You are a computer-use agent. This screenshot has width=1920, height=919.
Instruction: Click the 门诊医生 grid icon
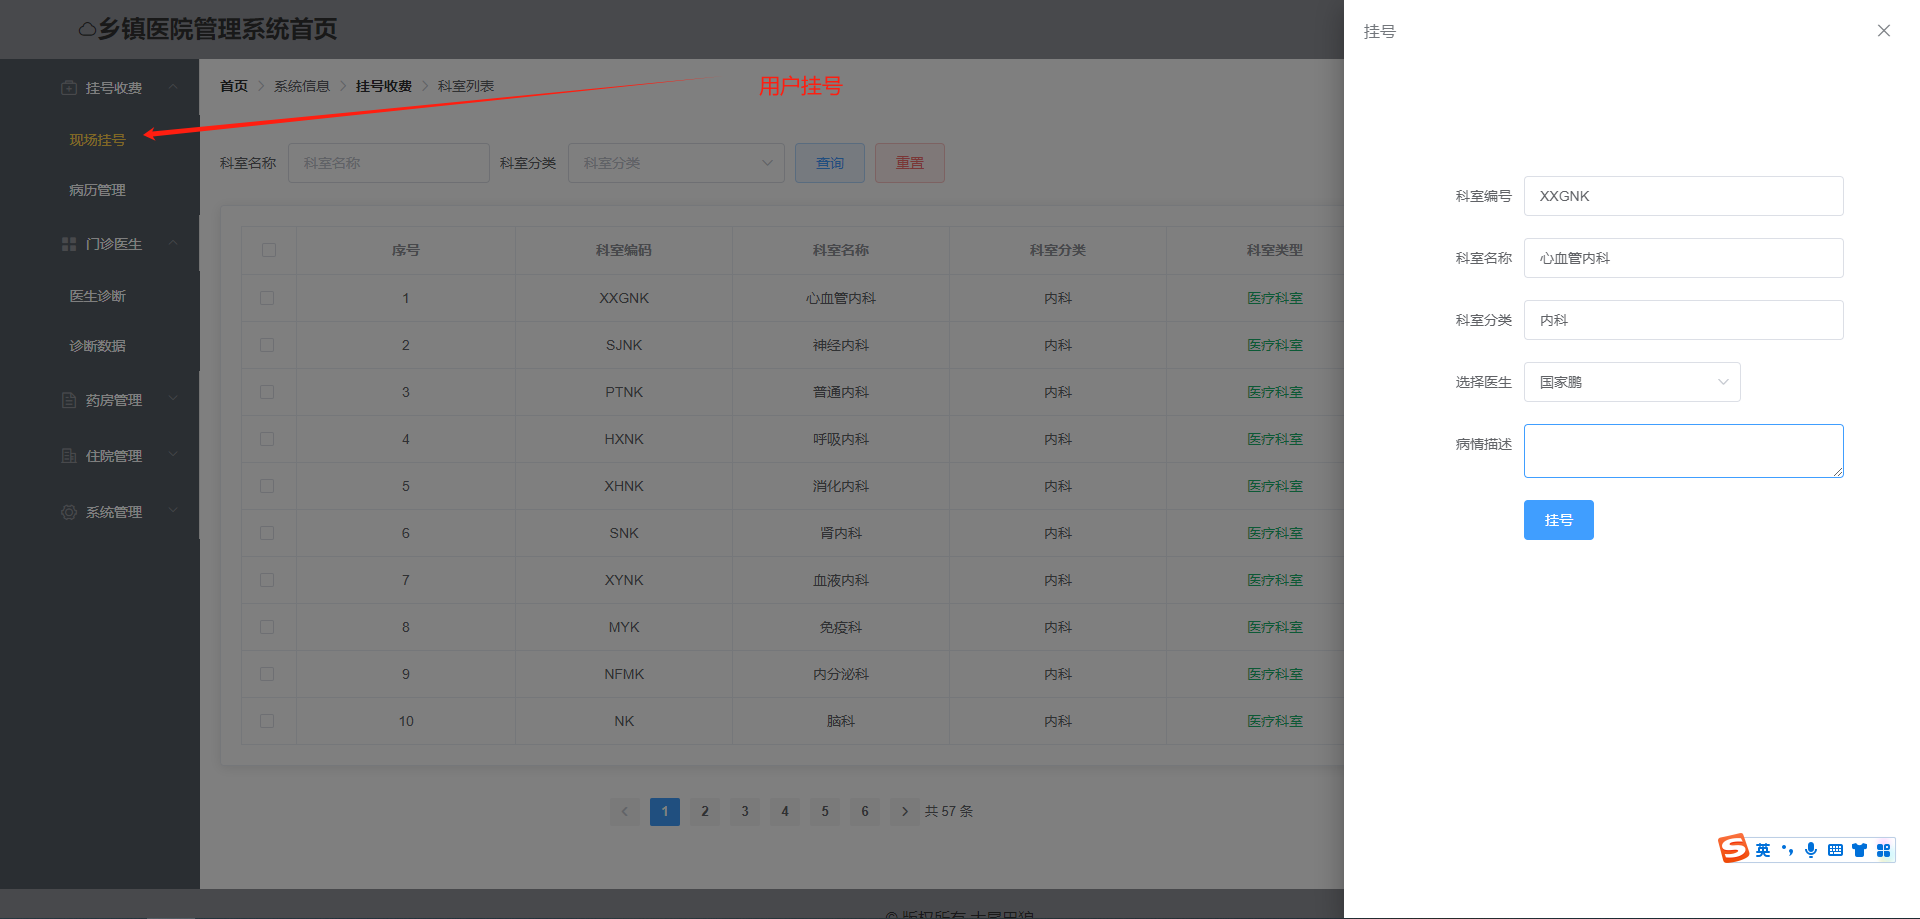click(x=69, y=244)
